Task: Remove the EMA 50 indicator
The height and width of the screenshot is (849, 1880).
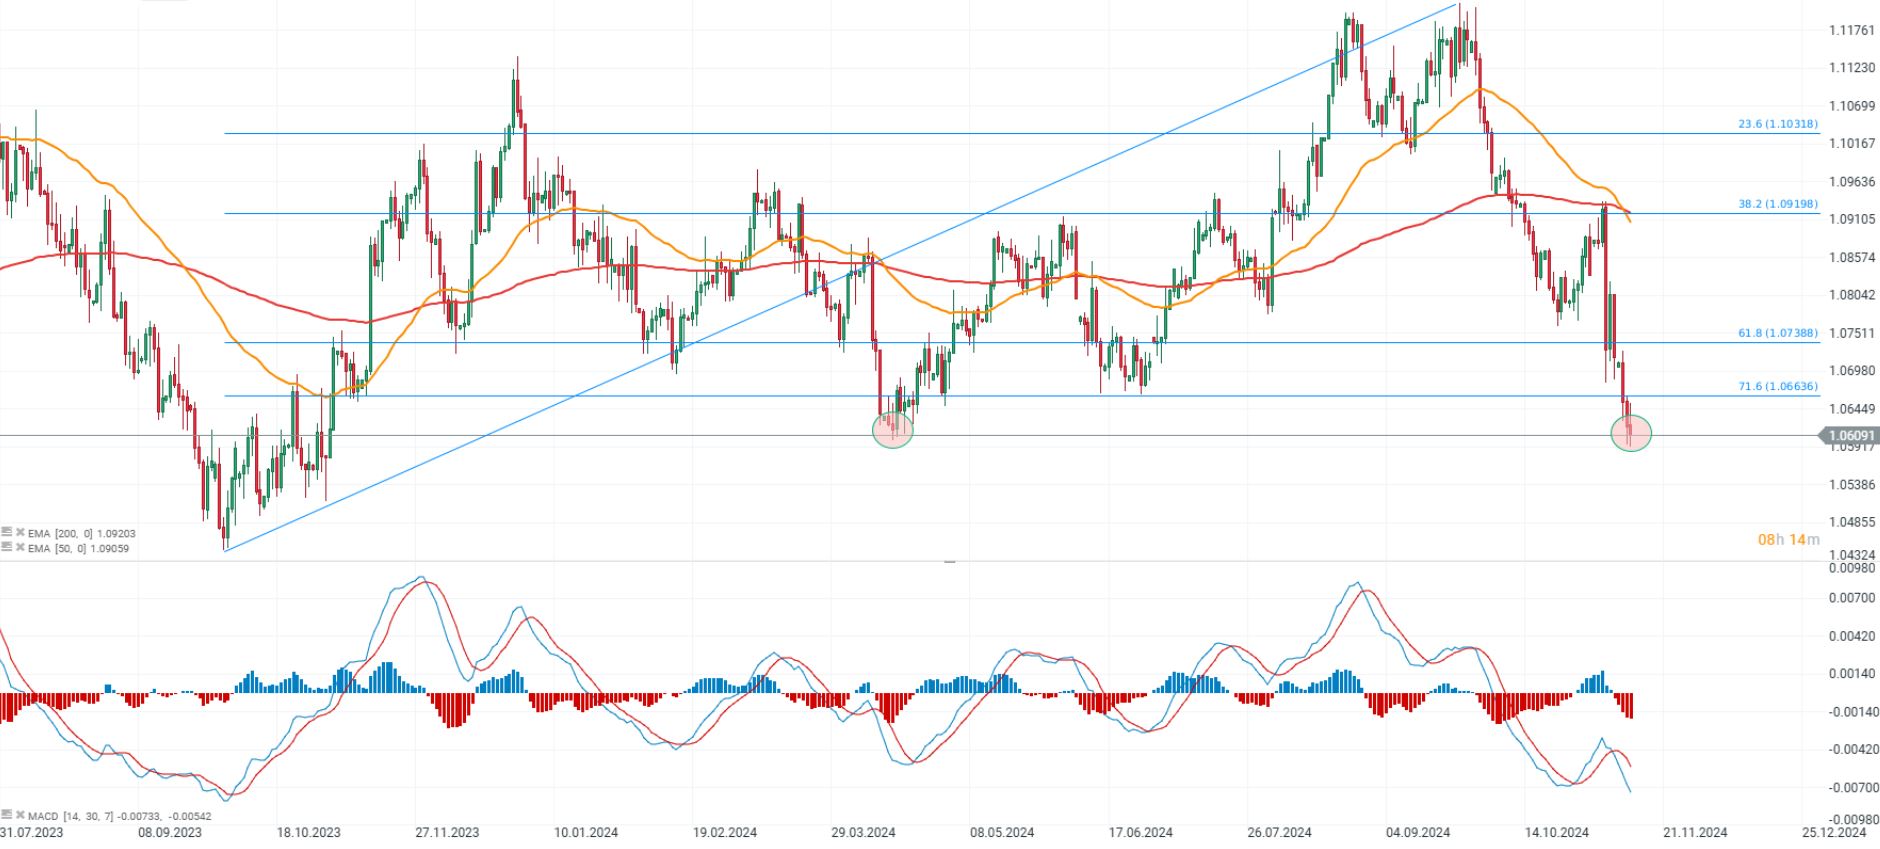Action: click(20, 548)
